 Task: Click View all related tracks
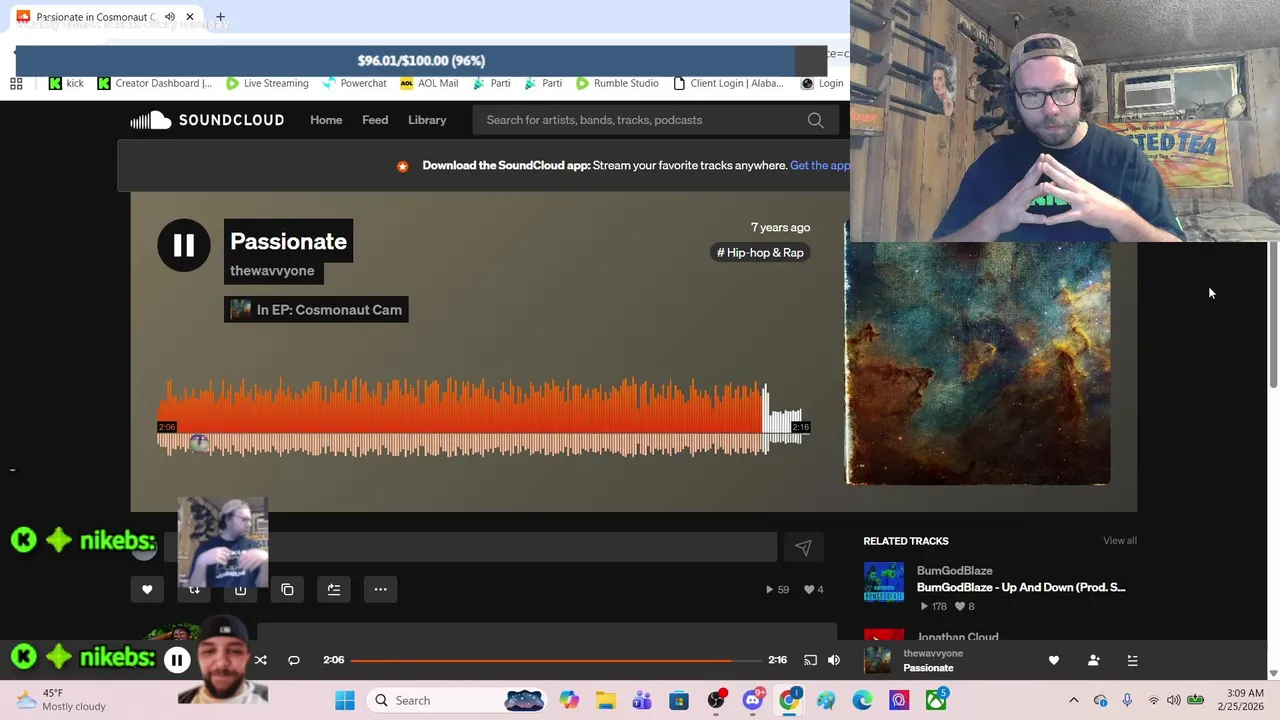[x=1120, y=541]
